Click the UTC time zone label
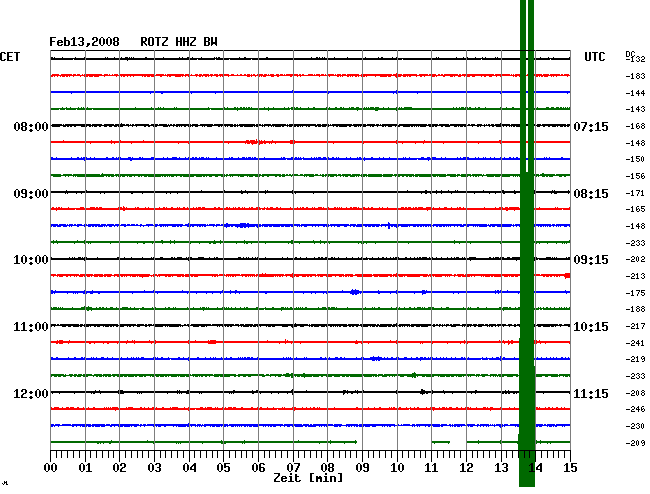650x494 pixels. (x=594, y=57)
